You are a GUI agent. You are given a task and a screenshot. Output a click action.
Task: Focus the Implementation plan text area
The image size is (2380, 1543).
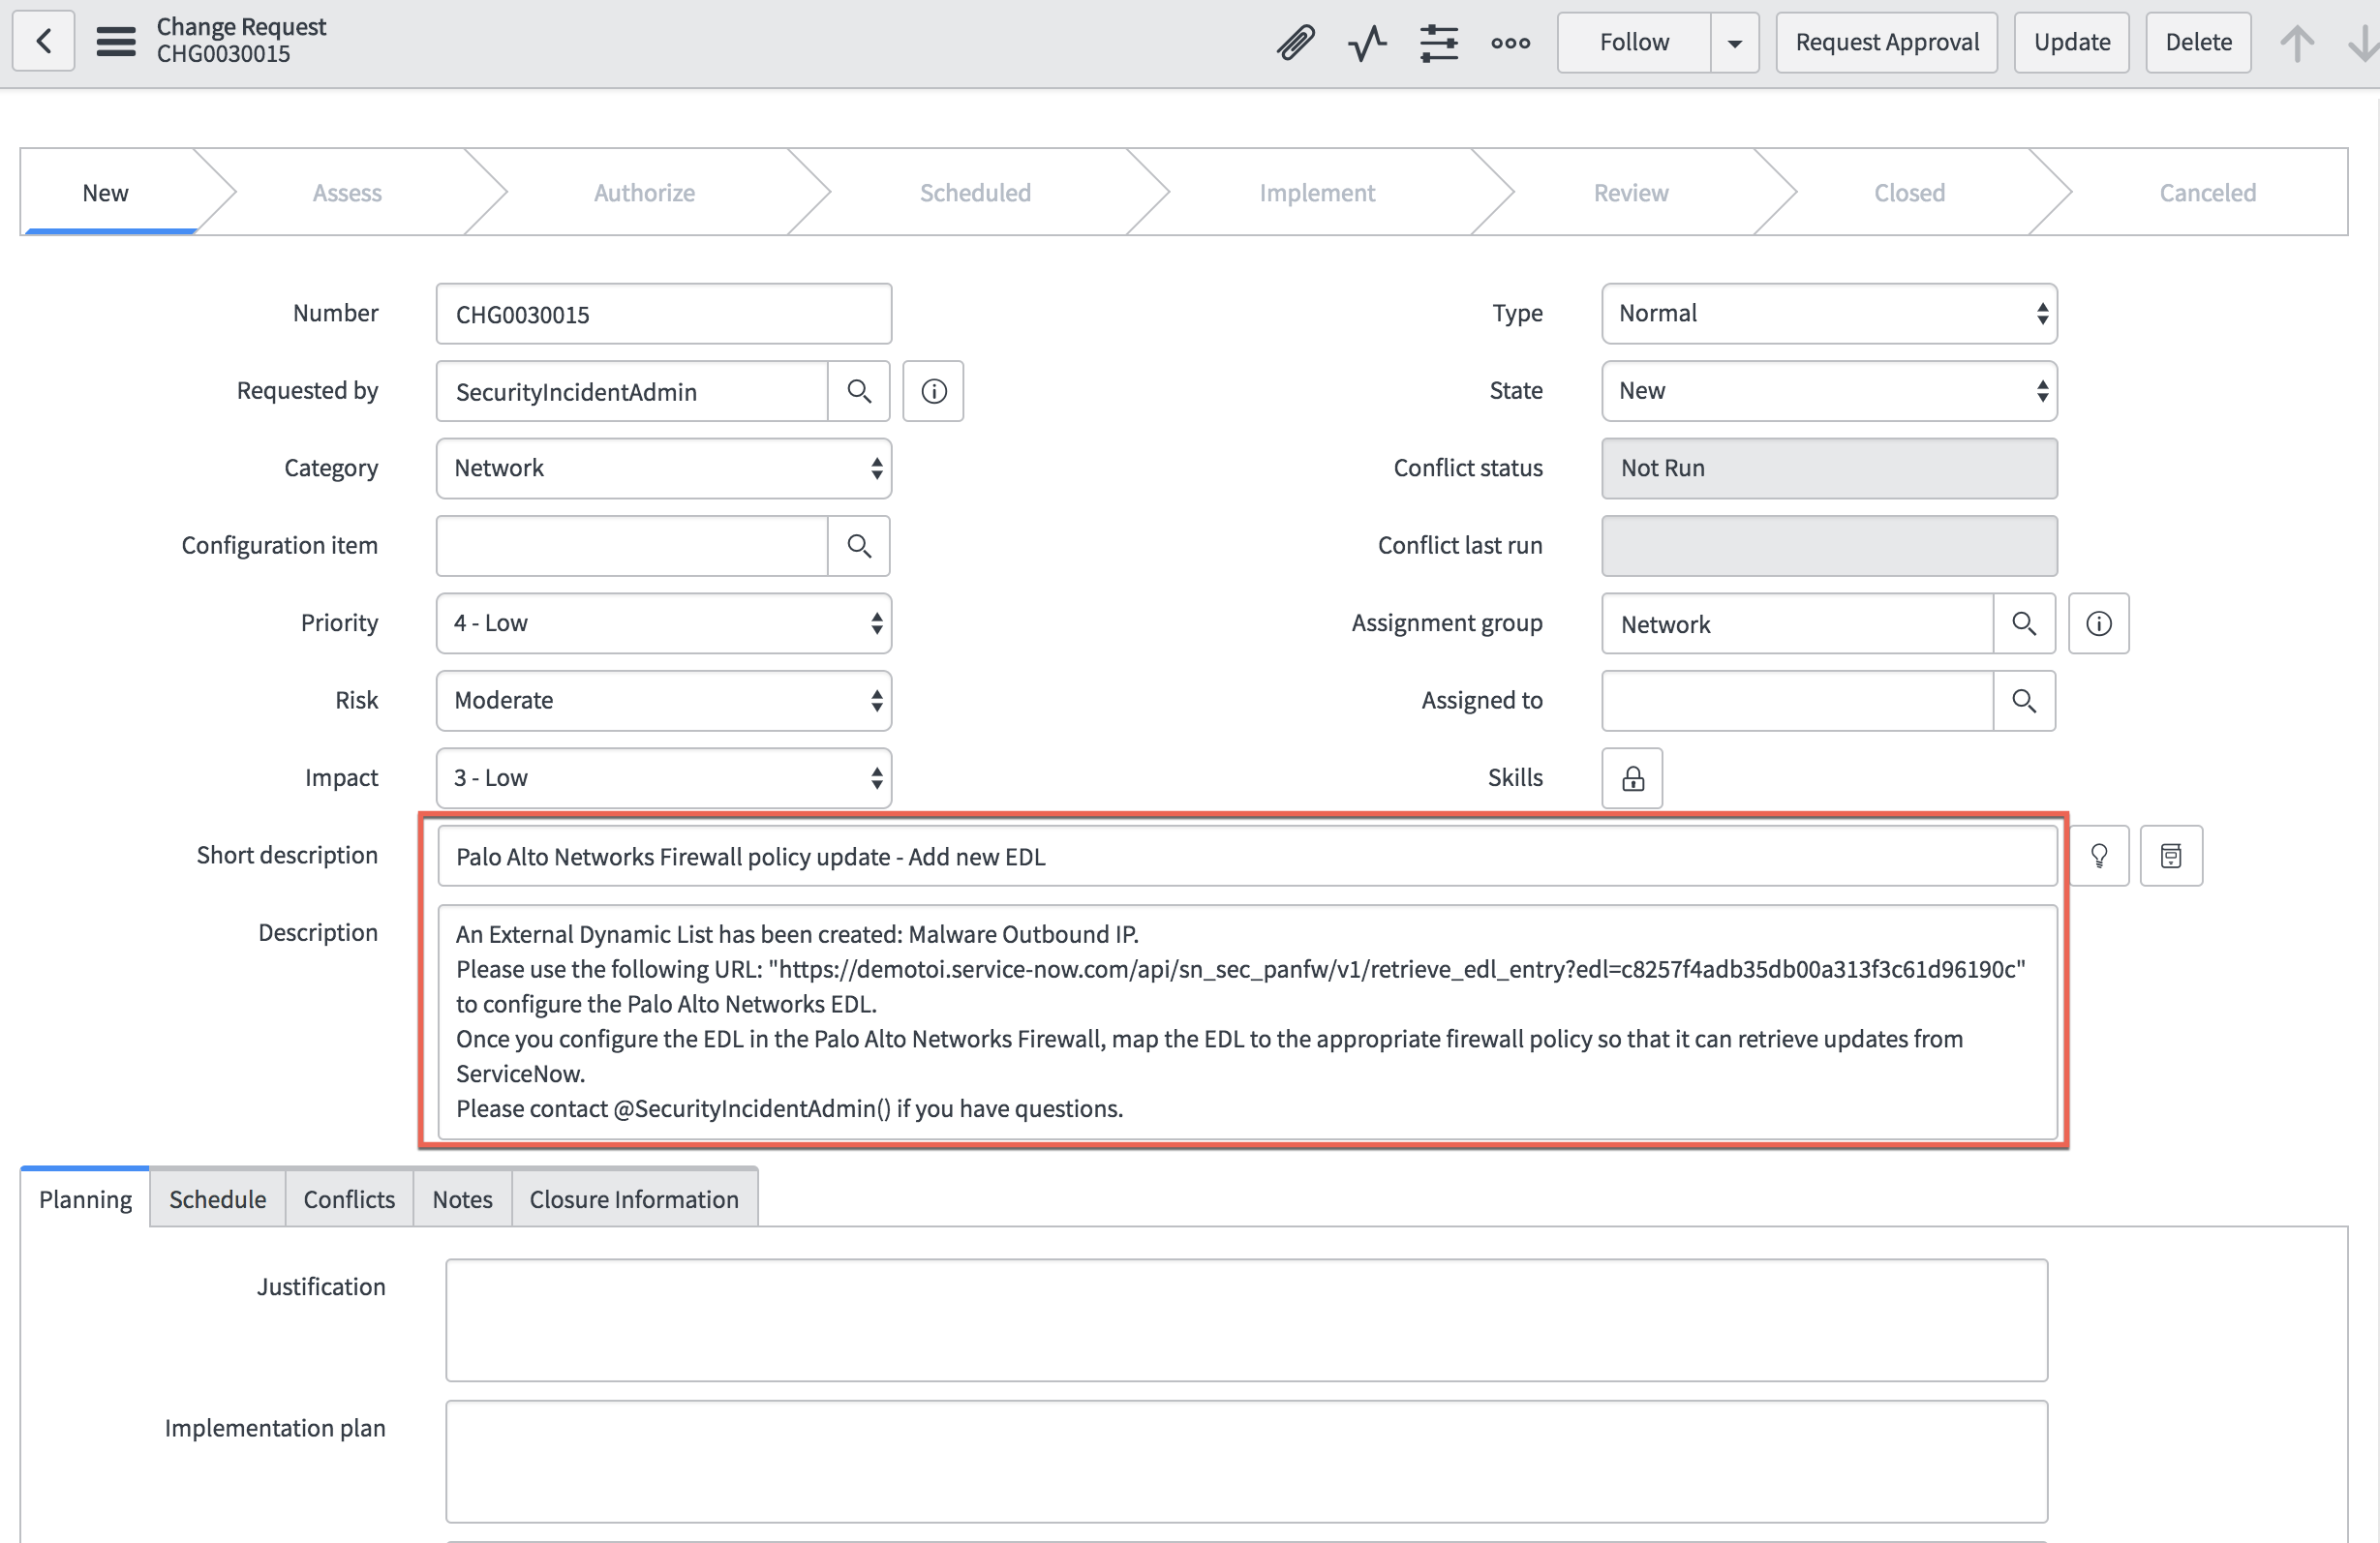[x=1247, y=1462]
